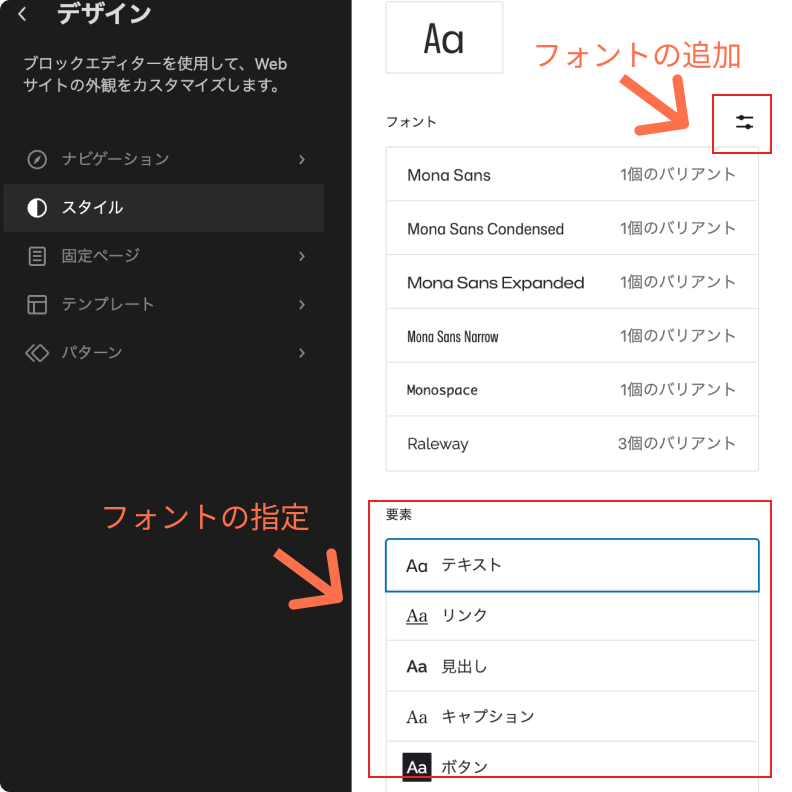792x792 pixels.
Task: Open the Mona Sans Expanded font row
Action: pyautogui.click(x=572, y=282)
